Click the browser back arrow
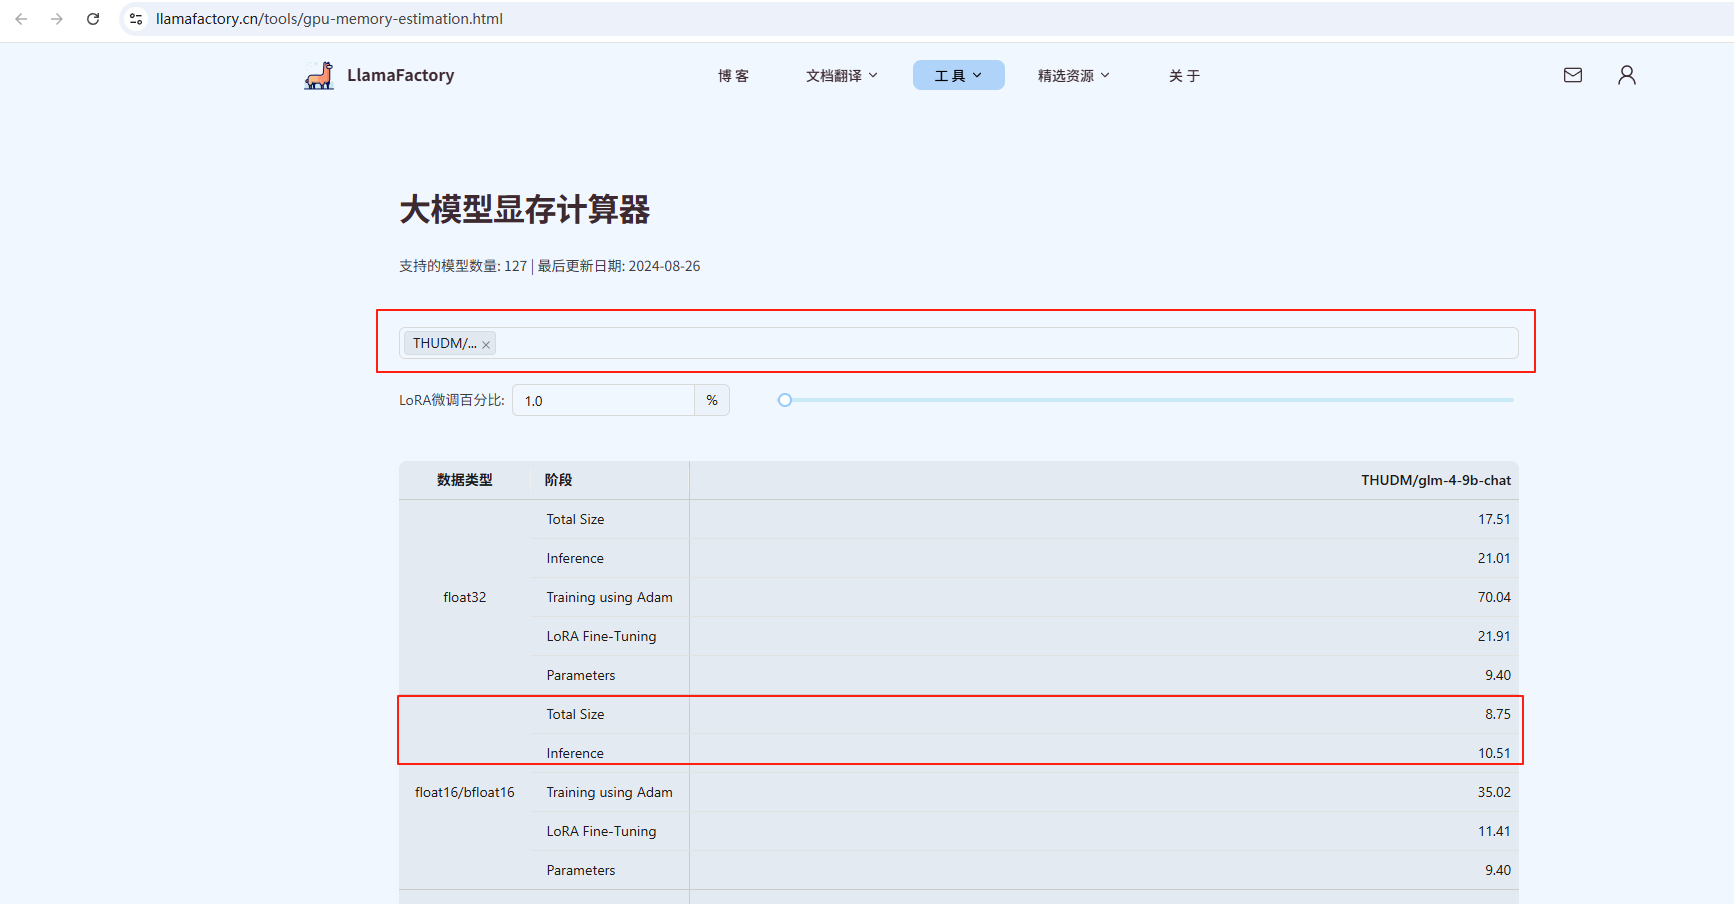The height and width of the screenshot is (904, 1734). click(x=21, y=19)
